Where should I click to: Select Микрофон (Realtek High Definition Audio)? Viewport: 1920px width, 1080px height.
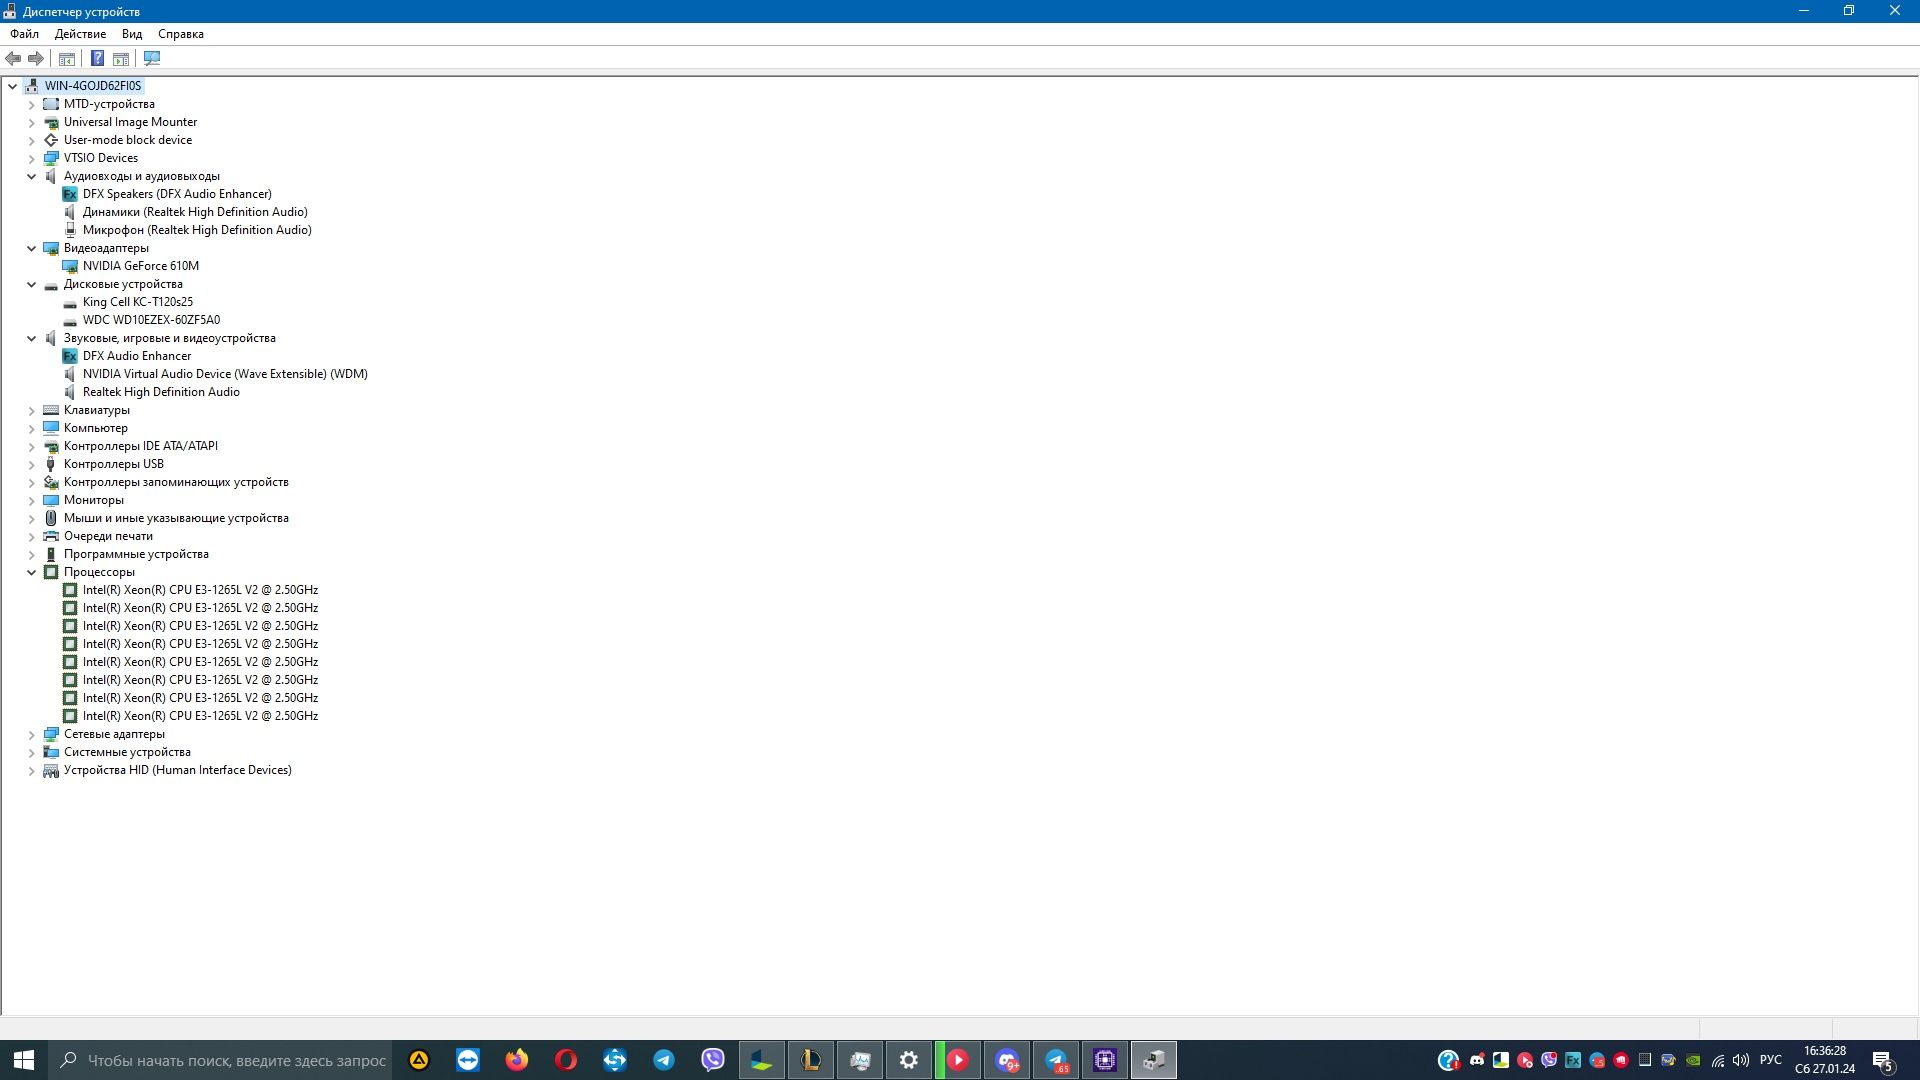click(197, 230)
